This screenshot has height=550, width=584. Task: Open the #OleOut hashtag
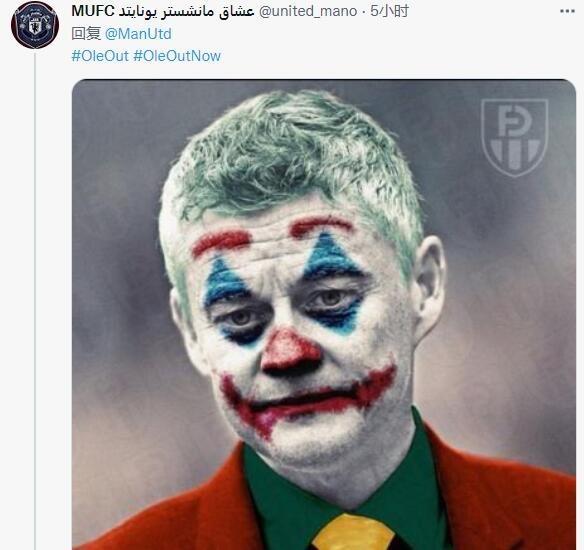pos(100,56)
